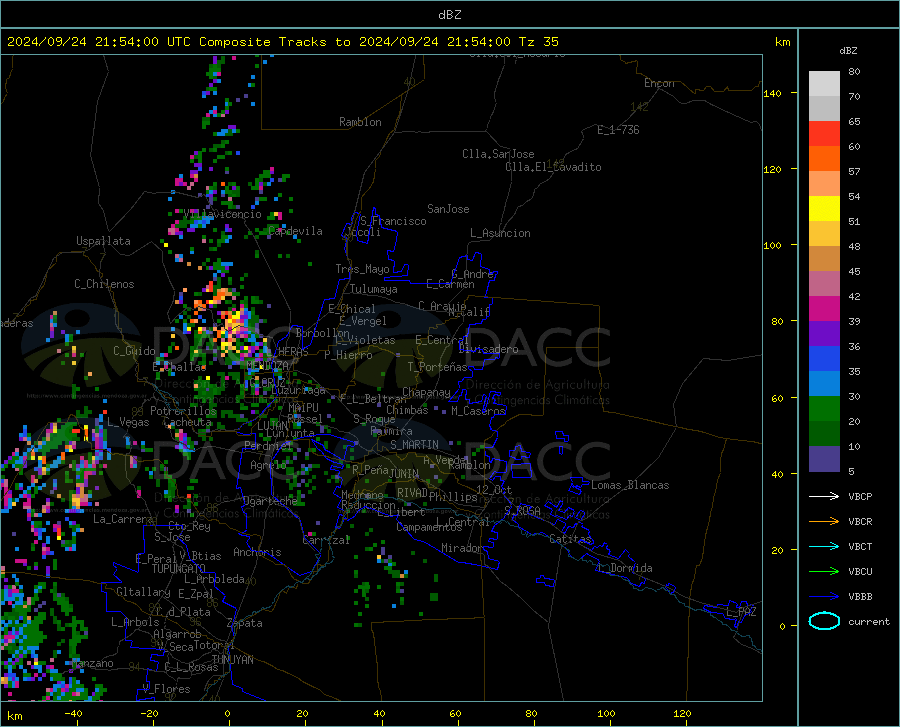Click the Divisadero place label
Image resolution: width=900 pixels, height=727 pixels.
[x=488, y=349]
